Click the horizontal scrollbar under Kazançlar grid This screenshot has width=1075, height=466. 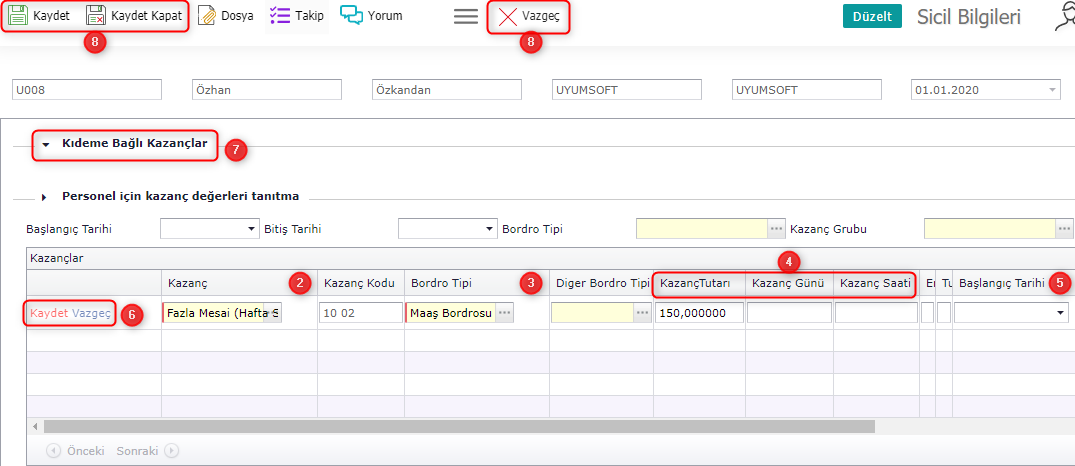coord(459,426)
